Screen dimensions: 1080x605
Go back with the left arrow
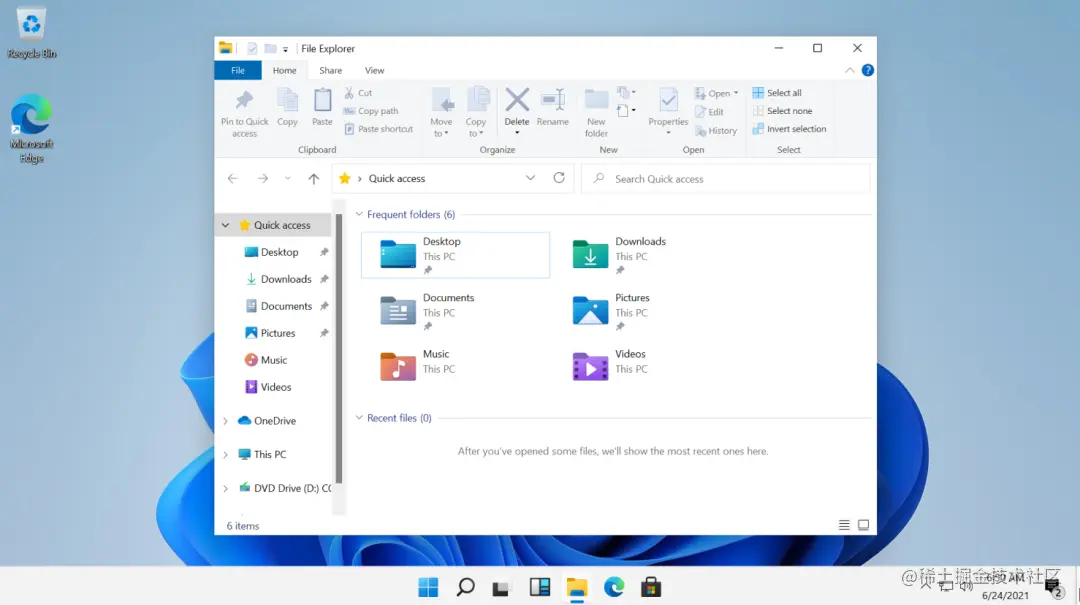point(233,178)
